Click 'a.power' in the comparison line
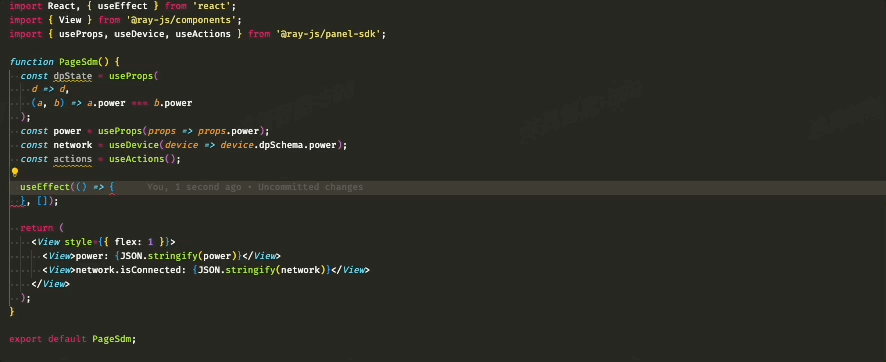The height and width of the screenshot is (362, 886). (106, 103)
